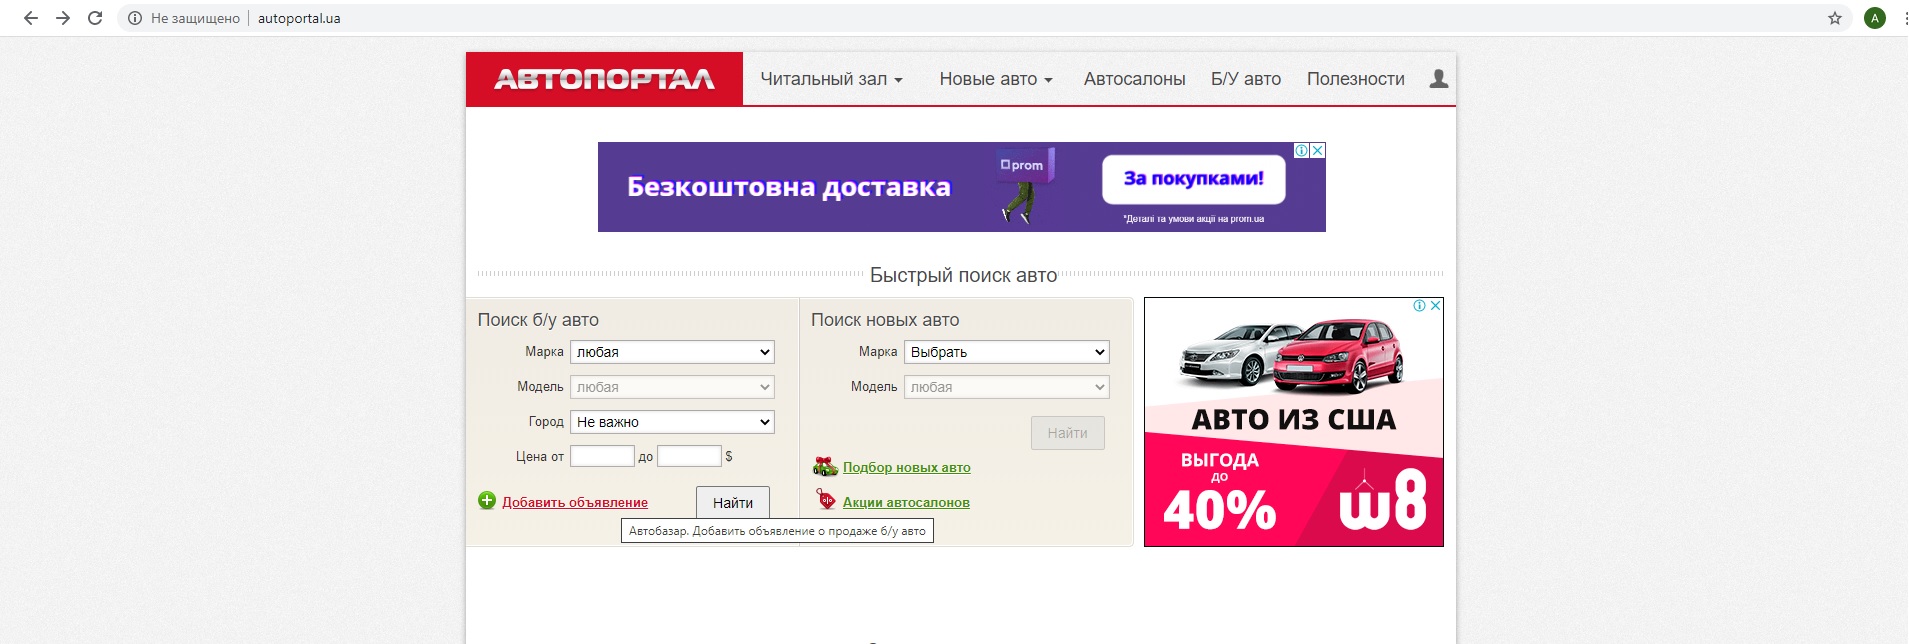This screenshot has width=1909, height=644.
Task: Go to the Автосалоны section
Action: [1134, 79]
